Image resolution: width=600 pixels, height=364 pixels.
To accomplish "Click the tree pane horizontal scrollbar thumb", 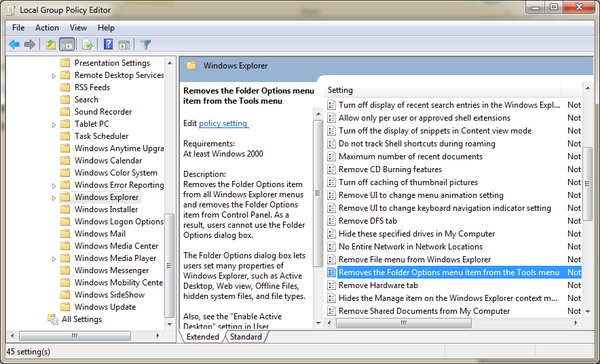I will point(75,336).
